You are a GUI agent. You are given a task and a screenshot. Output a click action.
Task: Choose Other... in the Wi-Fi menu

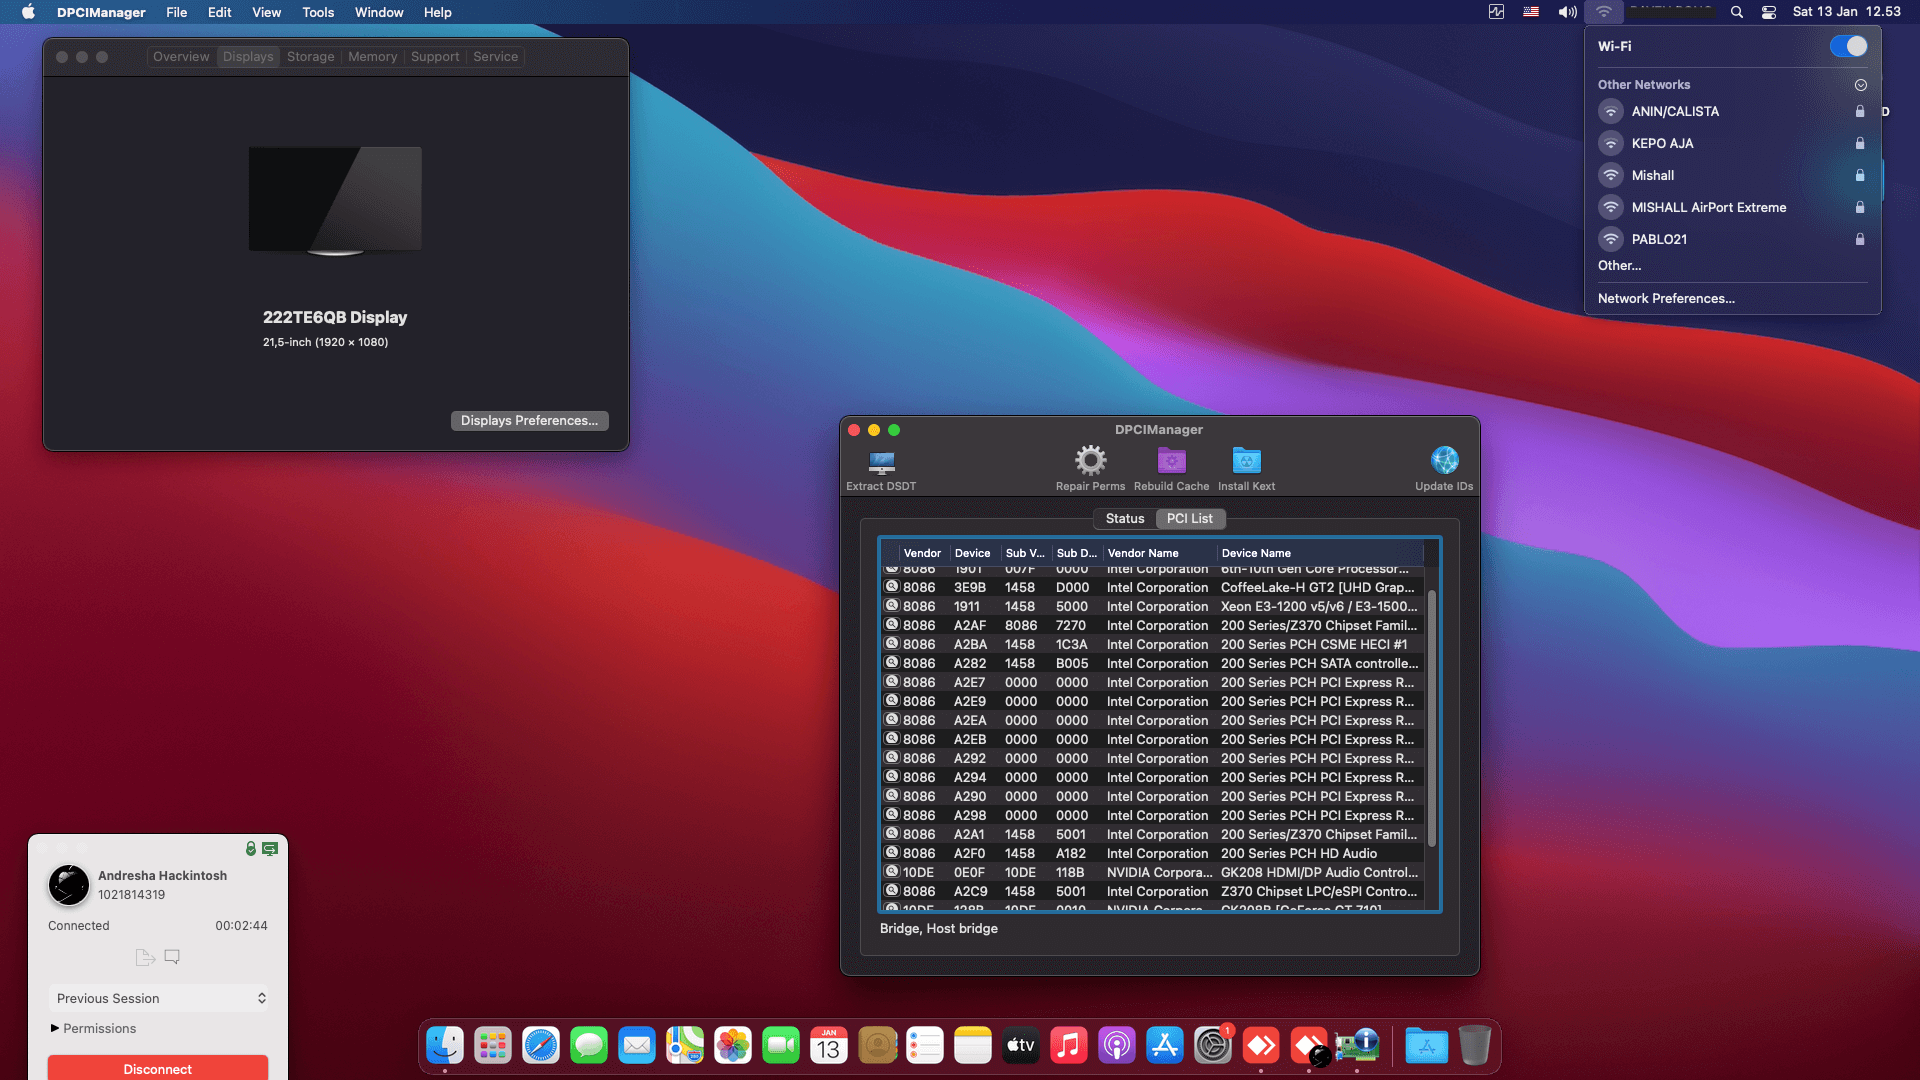click(1619, 265)
